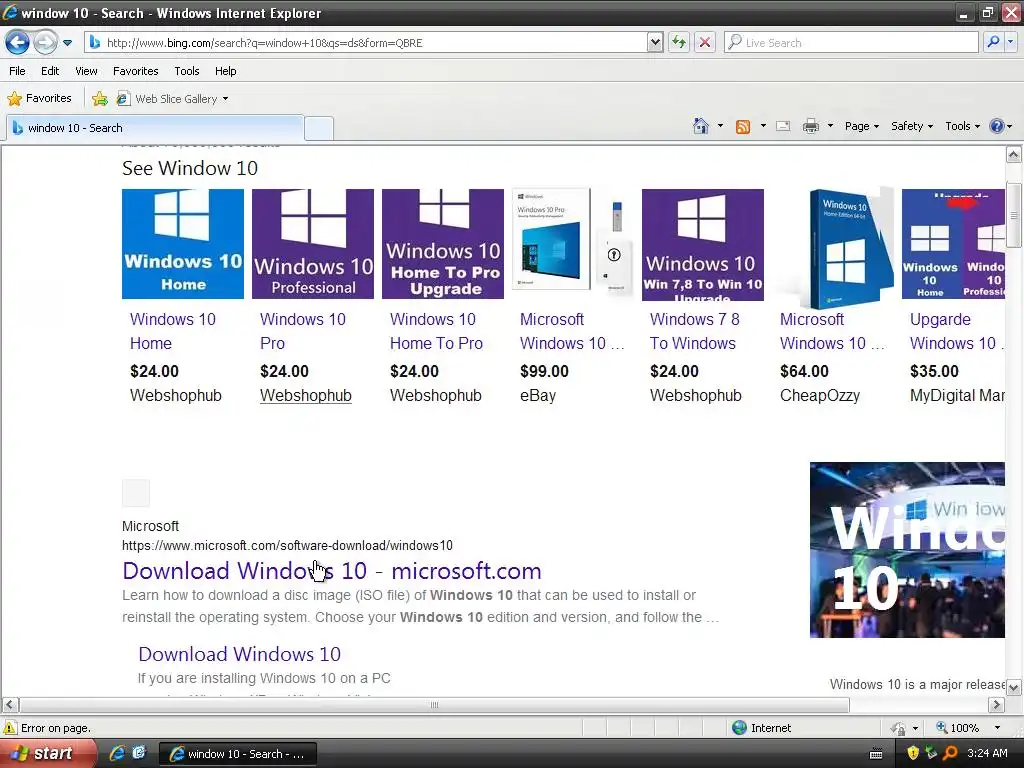Image resolution: width=1024 pixels, height=768 pixels.
Task: Expand the Home button dropdown arrow
Action: (720, 126)
